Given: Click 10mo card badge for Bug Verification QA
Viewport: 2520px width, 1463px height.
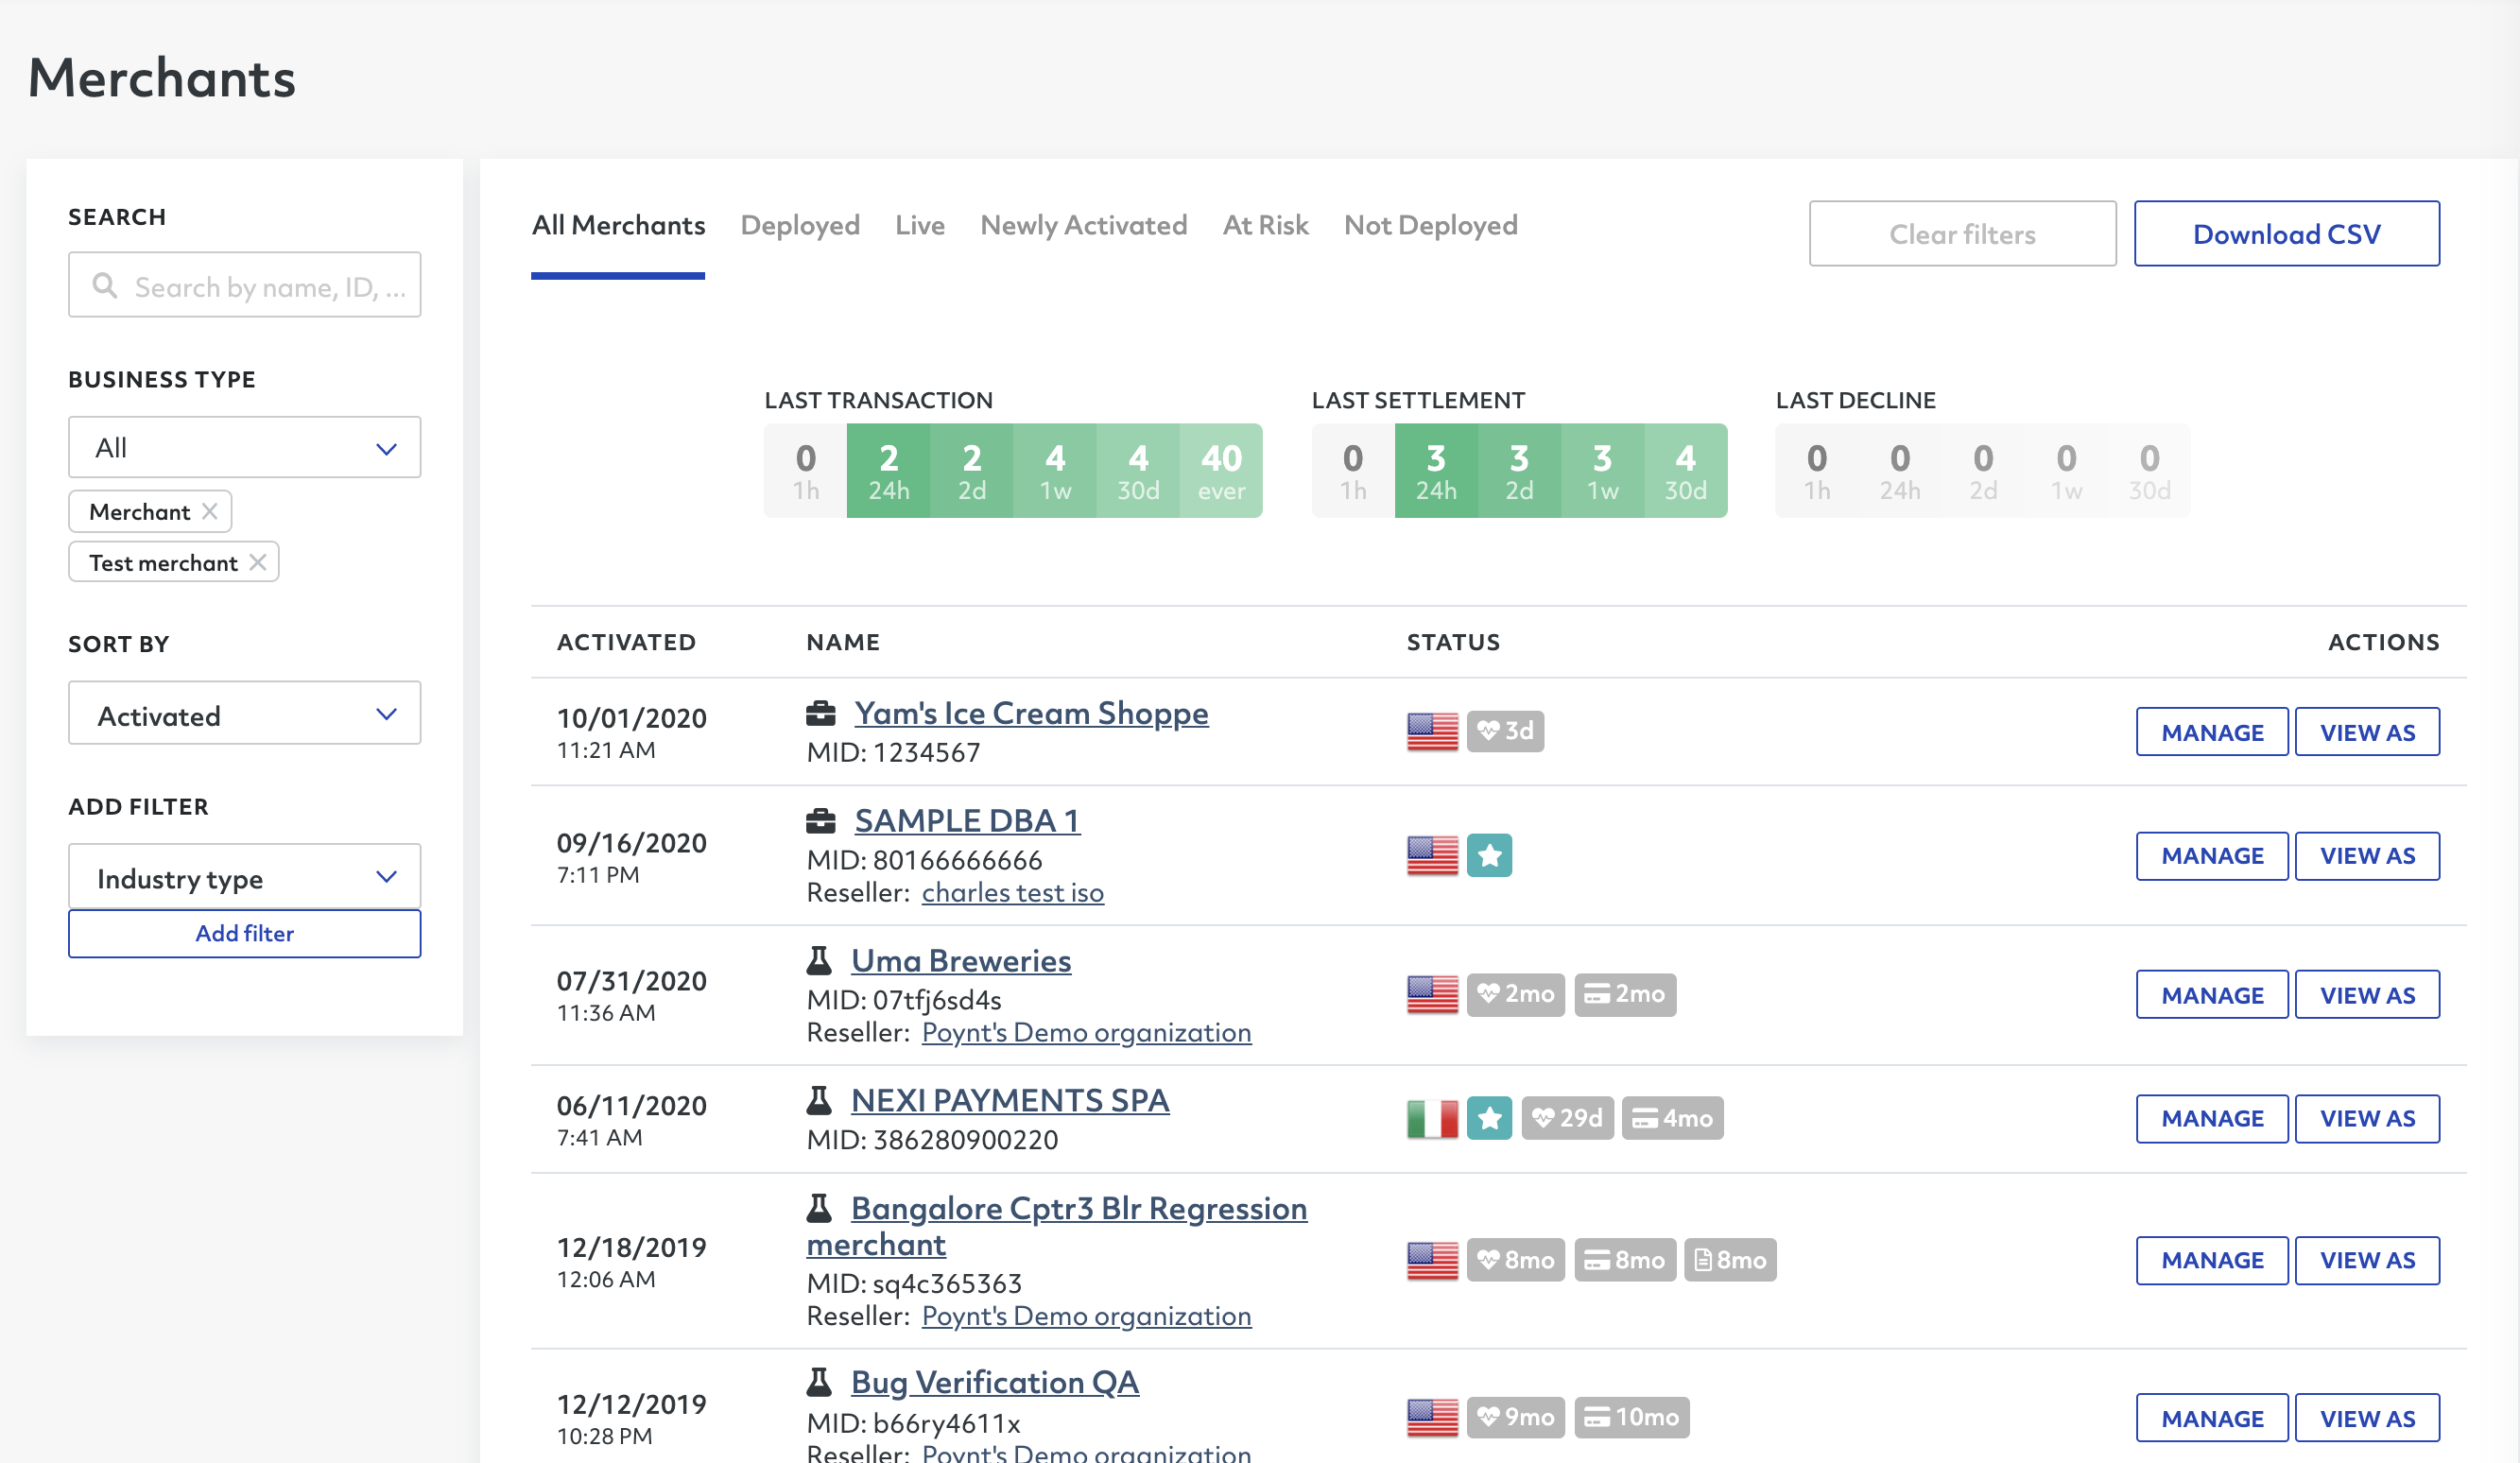Looking at the screenshot, I should 1632,1417.
